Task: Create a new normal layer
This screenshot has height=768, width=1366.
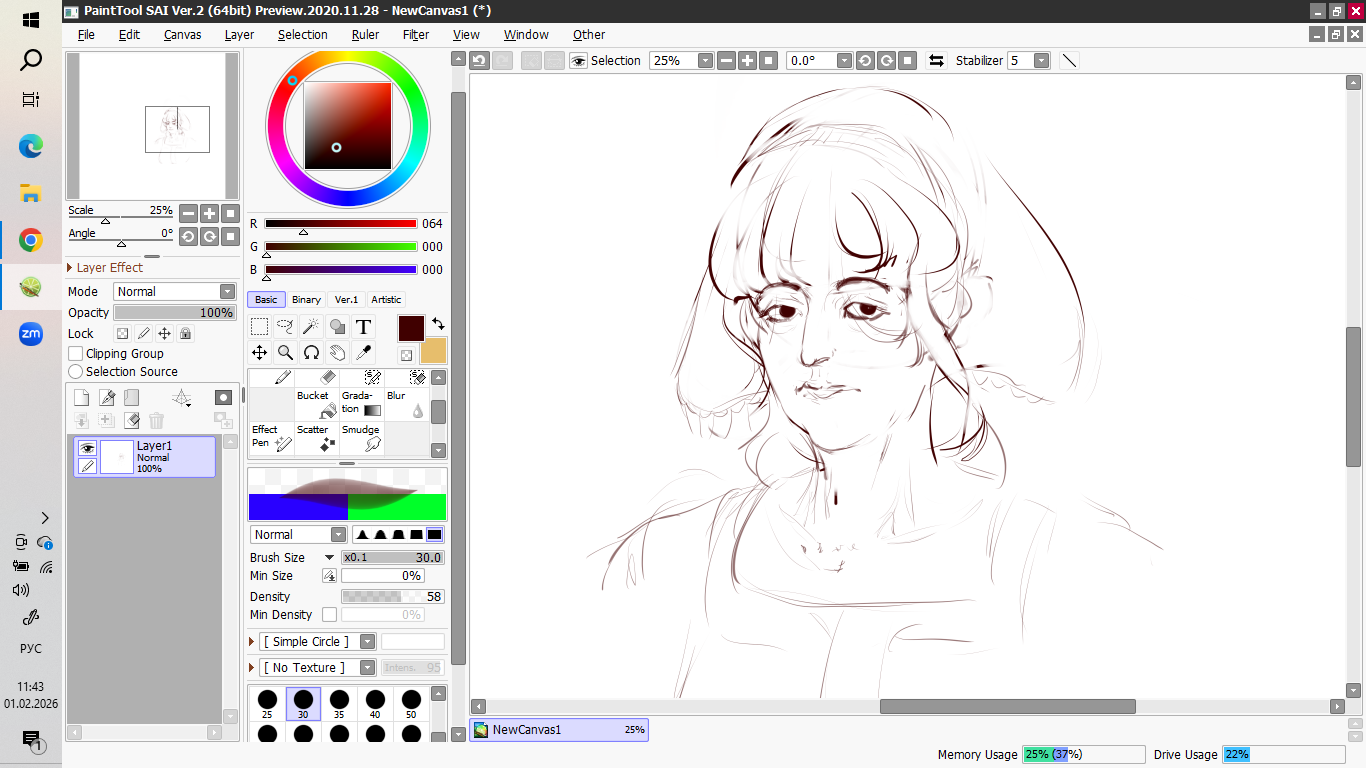Action: tap(82, 398)
